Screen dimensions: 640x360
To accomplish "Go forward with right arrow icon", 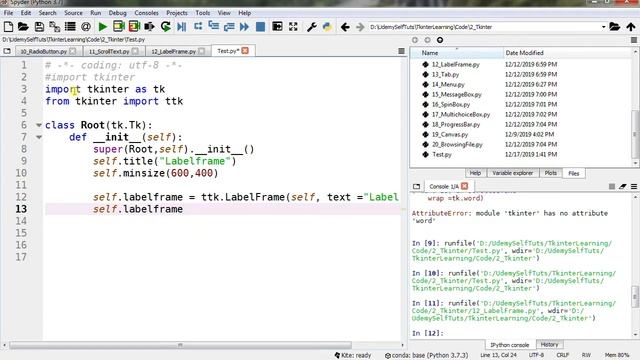I will coord(360,27).
